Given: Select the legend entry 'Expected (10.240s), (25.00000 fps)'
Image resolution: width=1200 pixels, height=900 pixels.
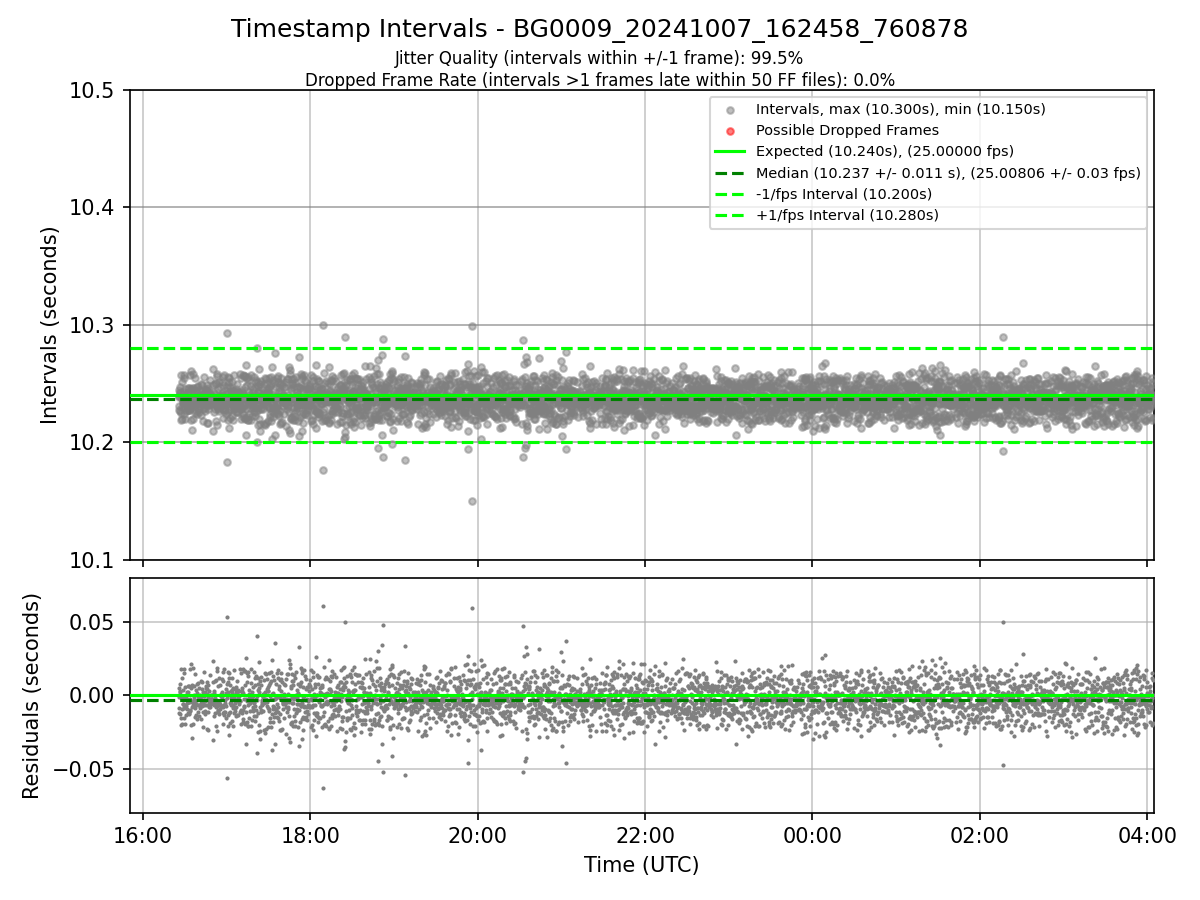Looking at the screenshot, I should click(885, 151).
